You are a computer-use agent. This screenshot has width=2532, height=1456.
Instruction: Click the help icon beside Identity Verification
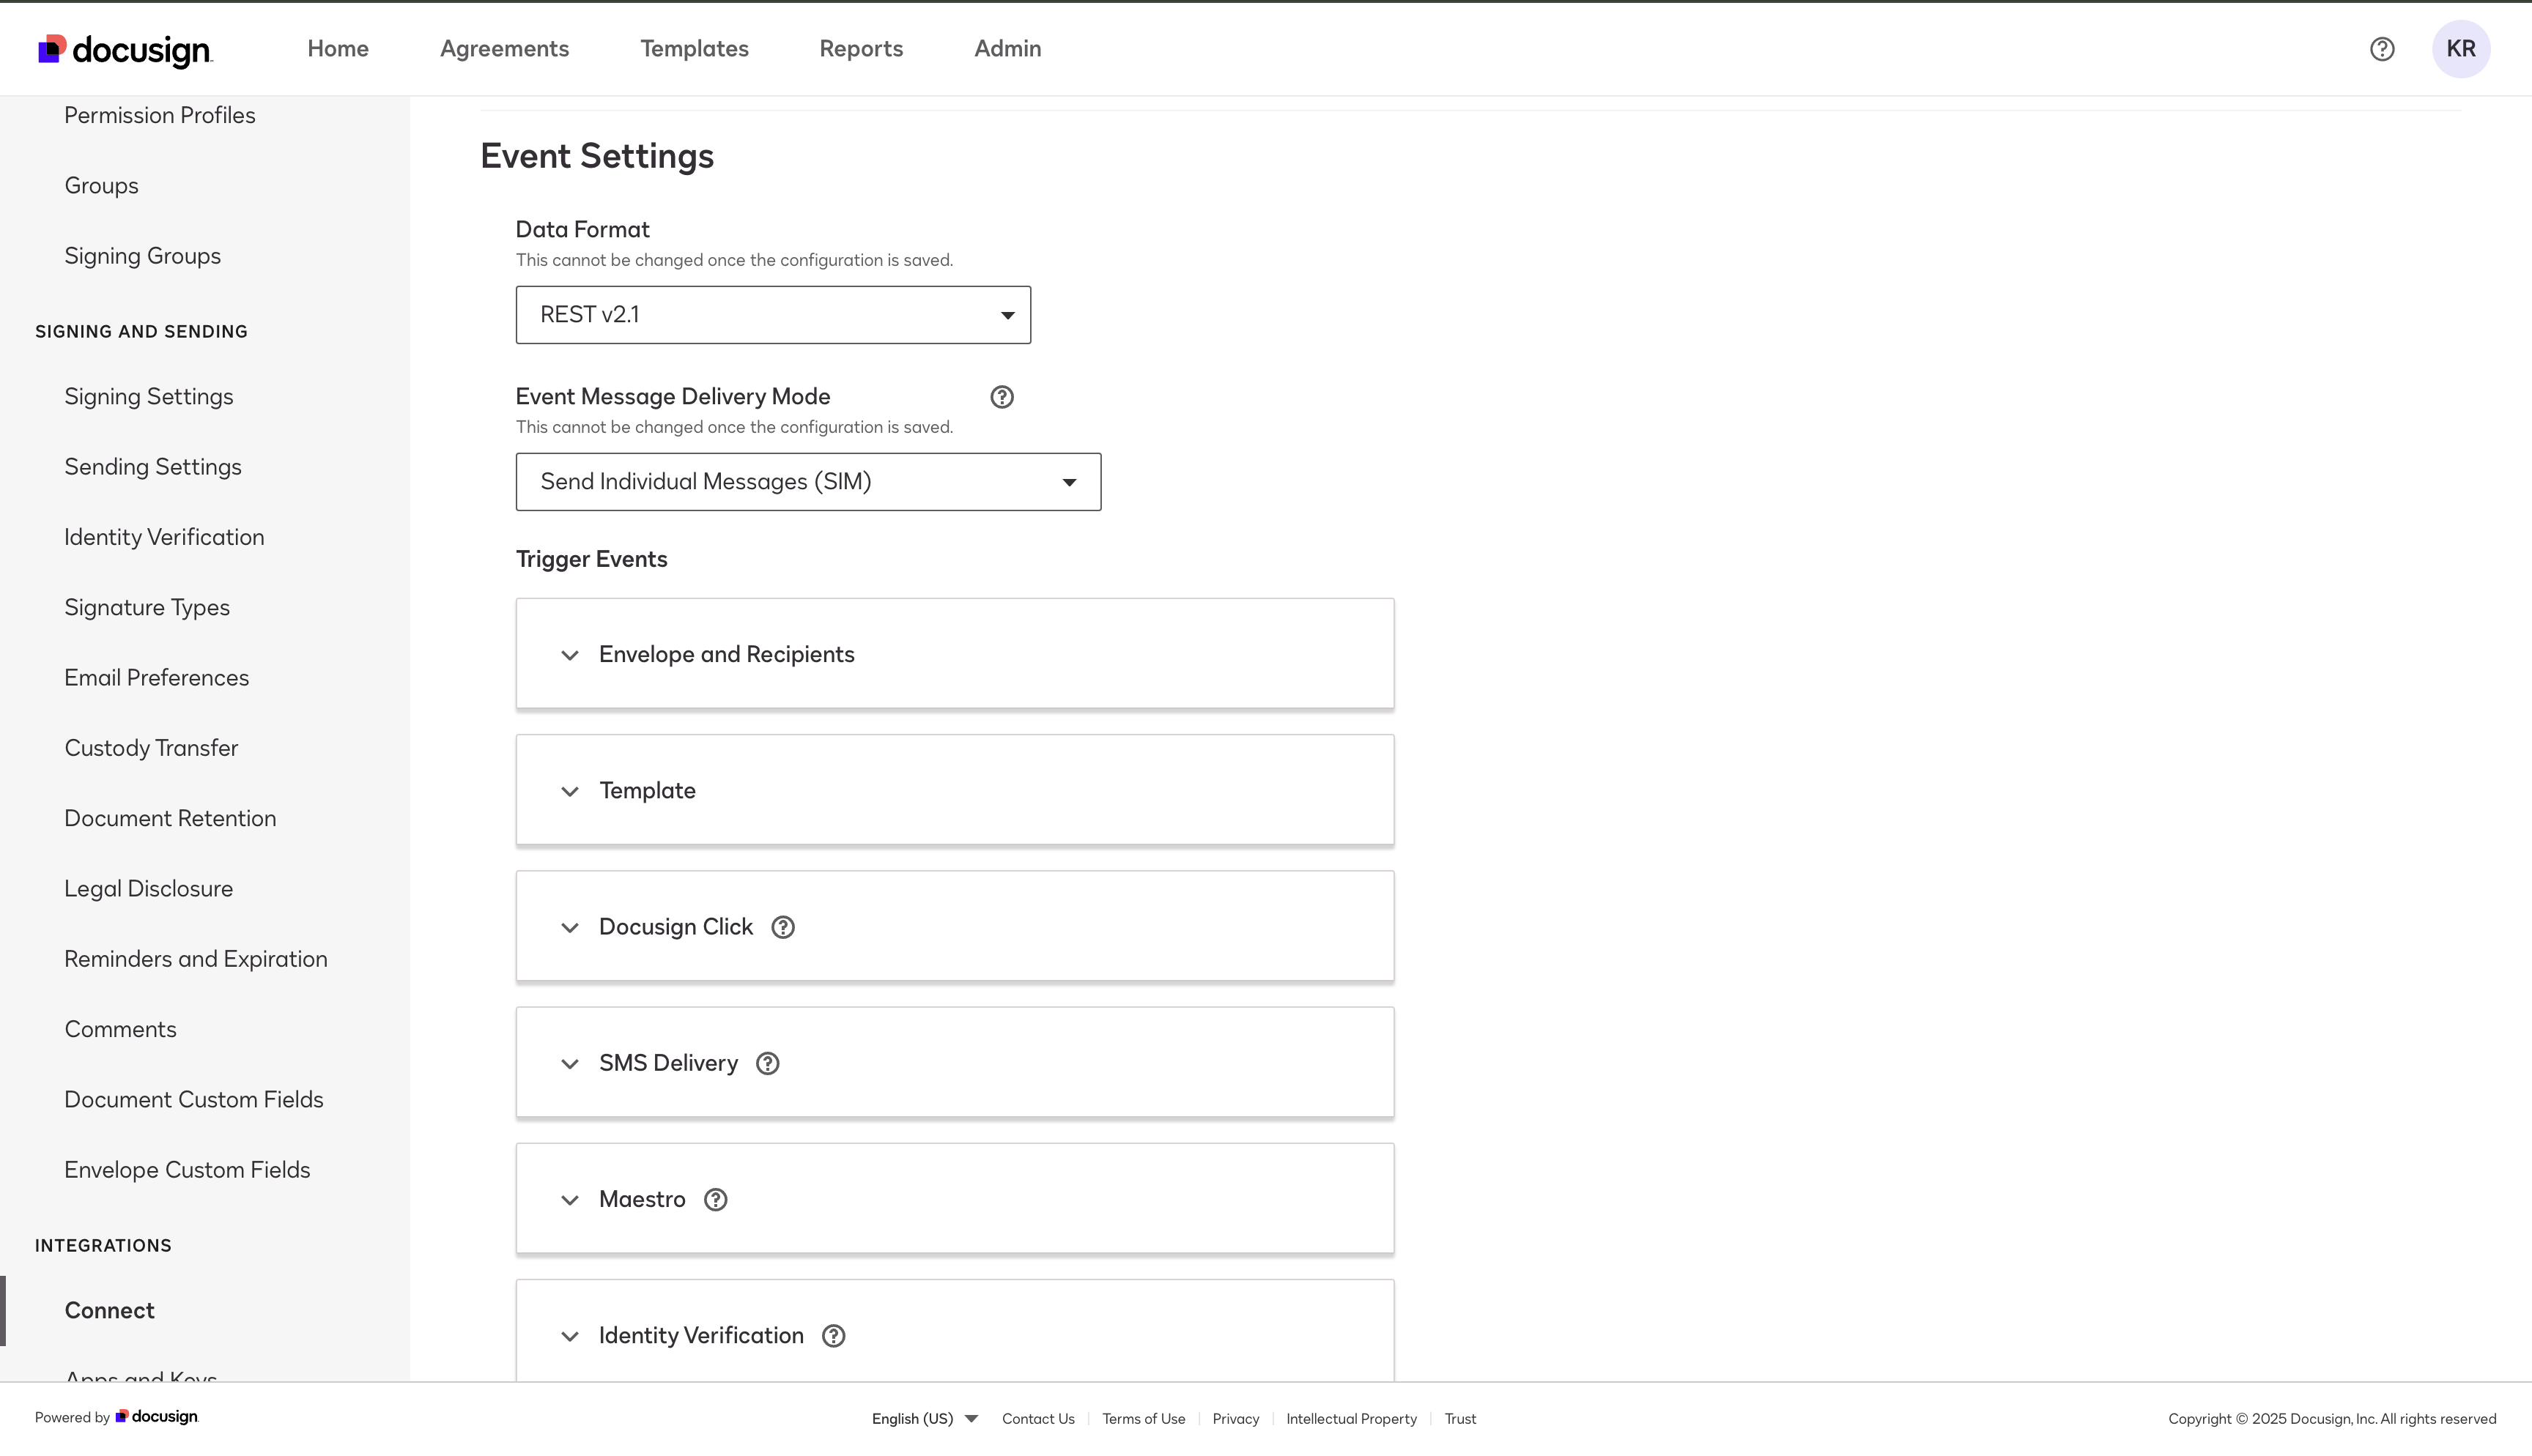click(x=833, y=1336)
